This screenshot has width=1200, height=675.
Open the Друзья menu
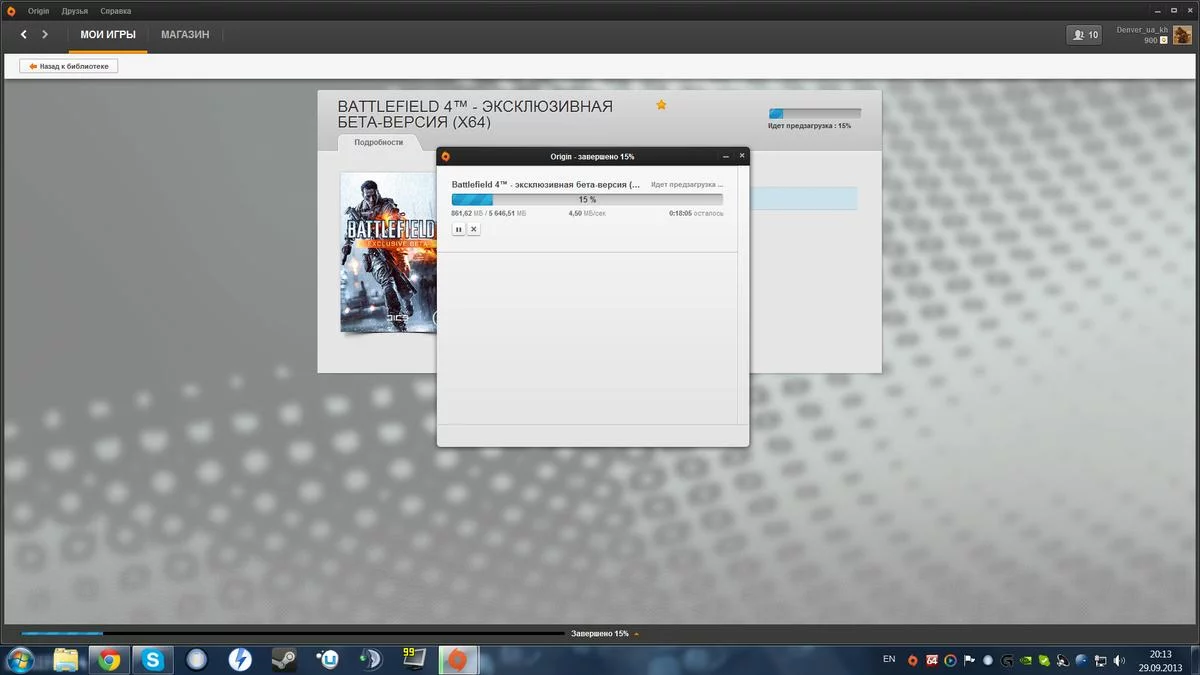(74, 11)
